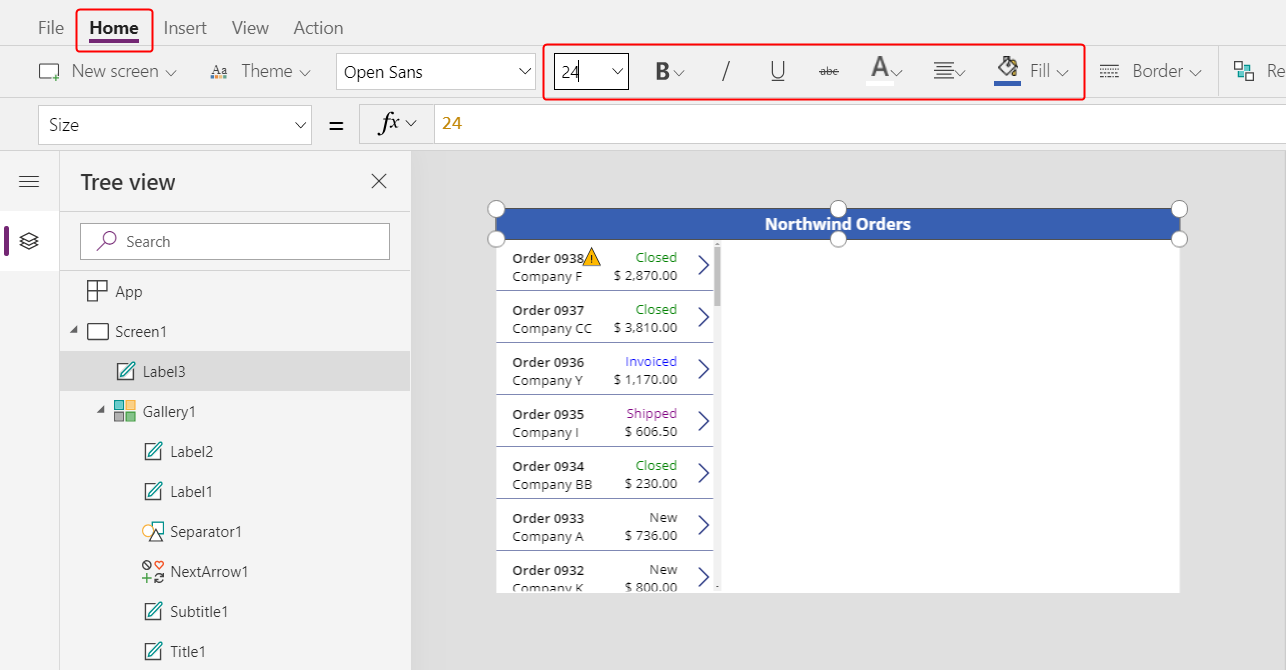Switch to the Action menu
Image resolution: width=1286 pixels, height=670 pixels.
318,27
